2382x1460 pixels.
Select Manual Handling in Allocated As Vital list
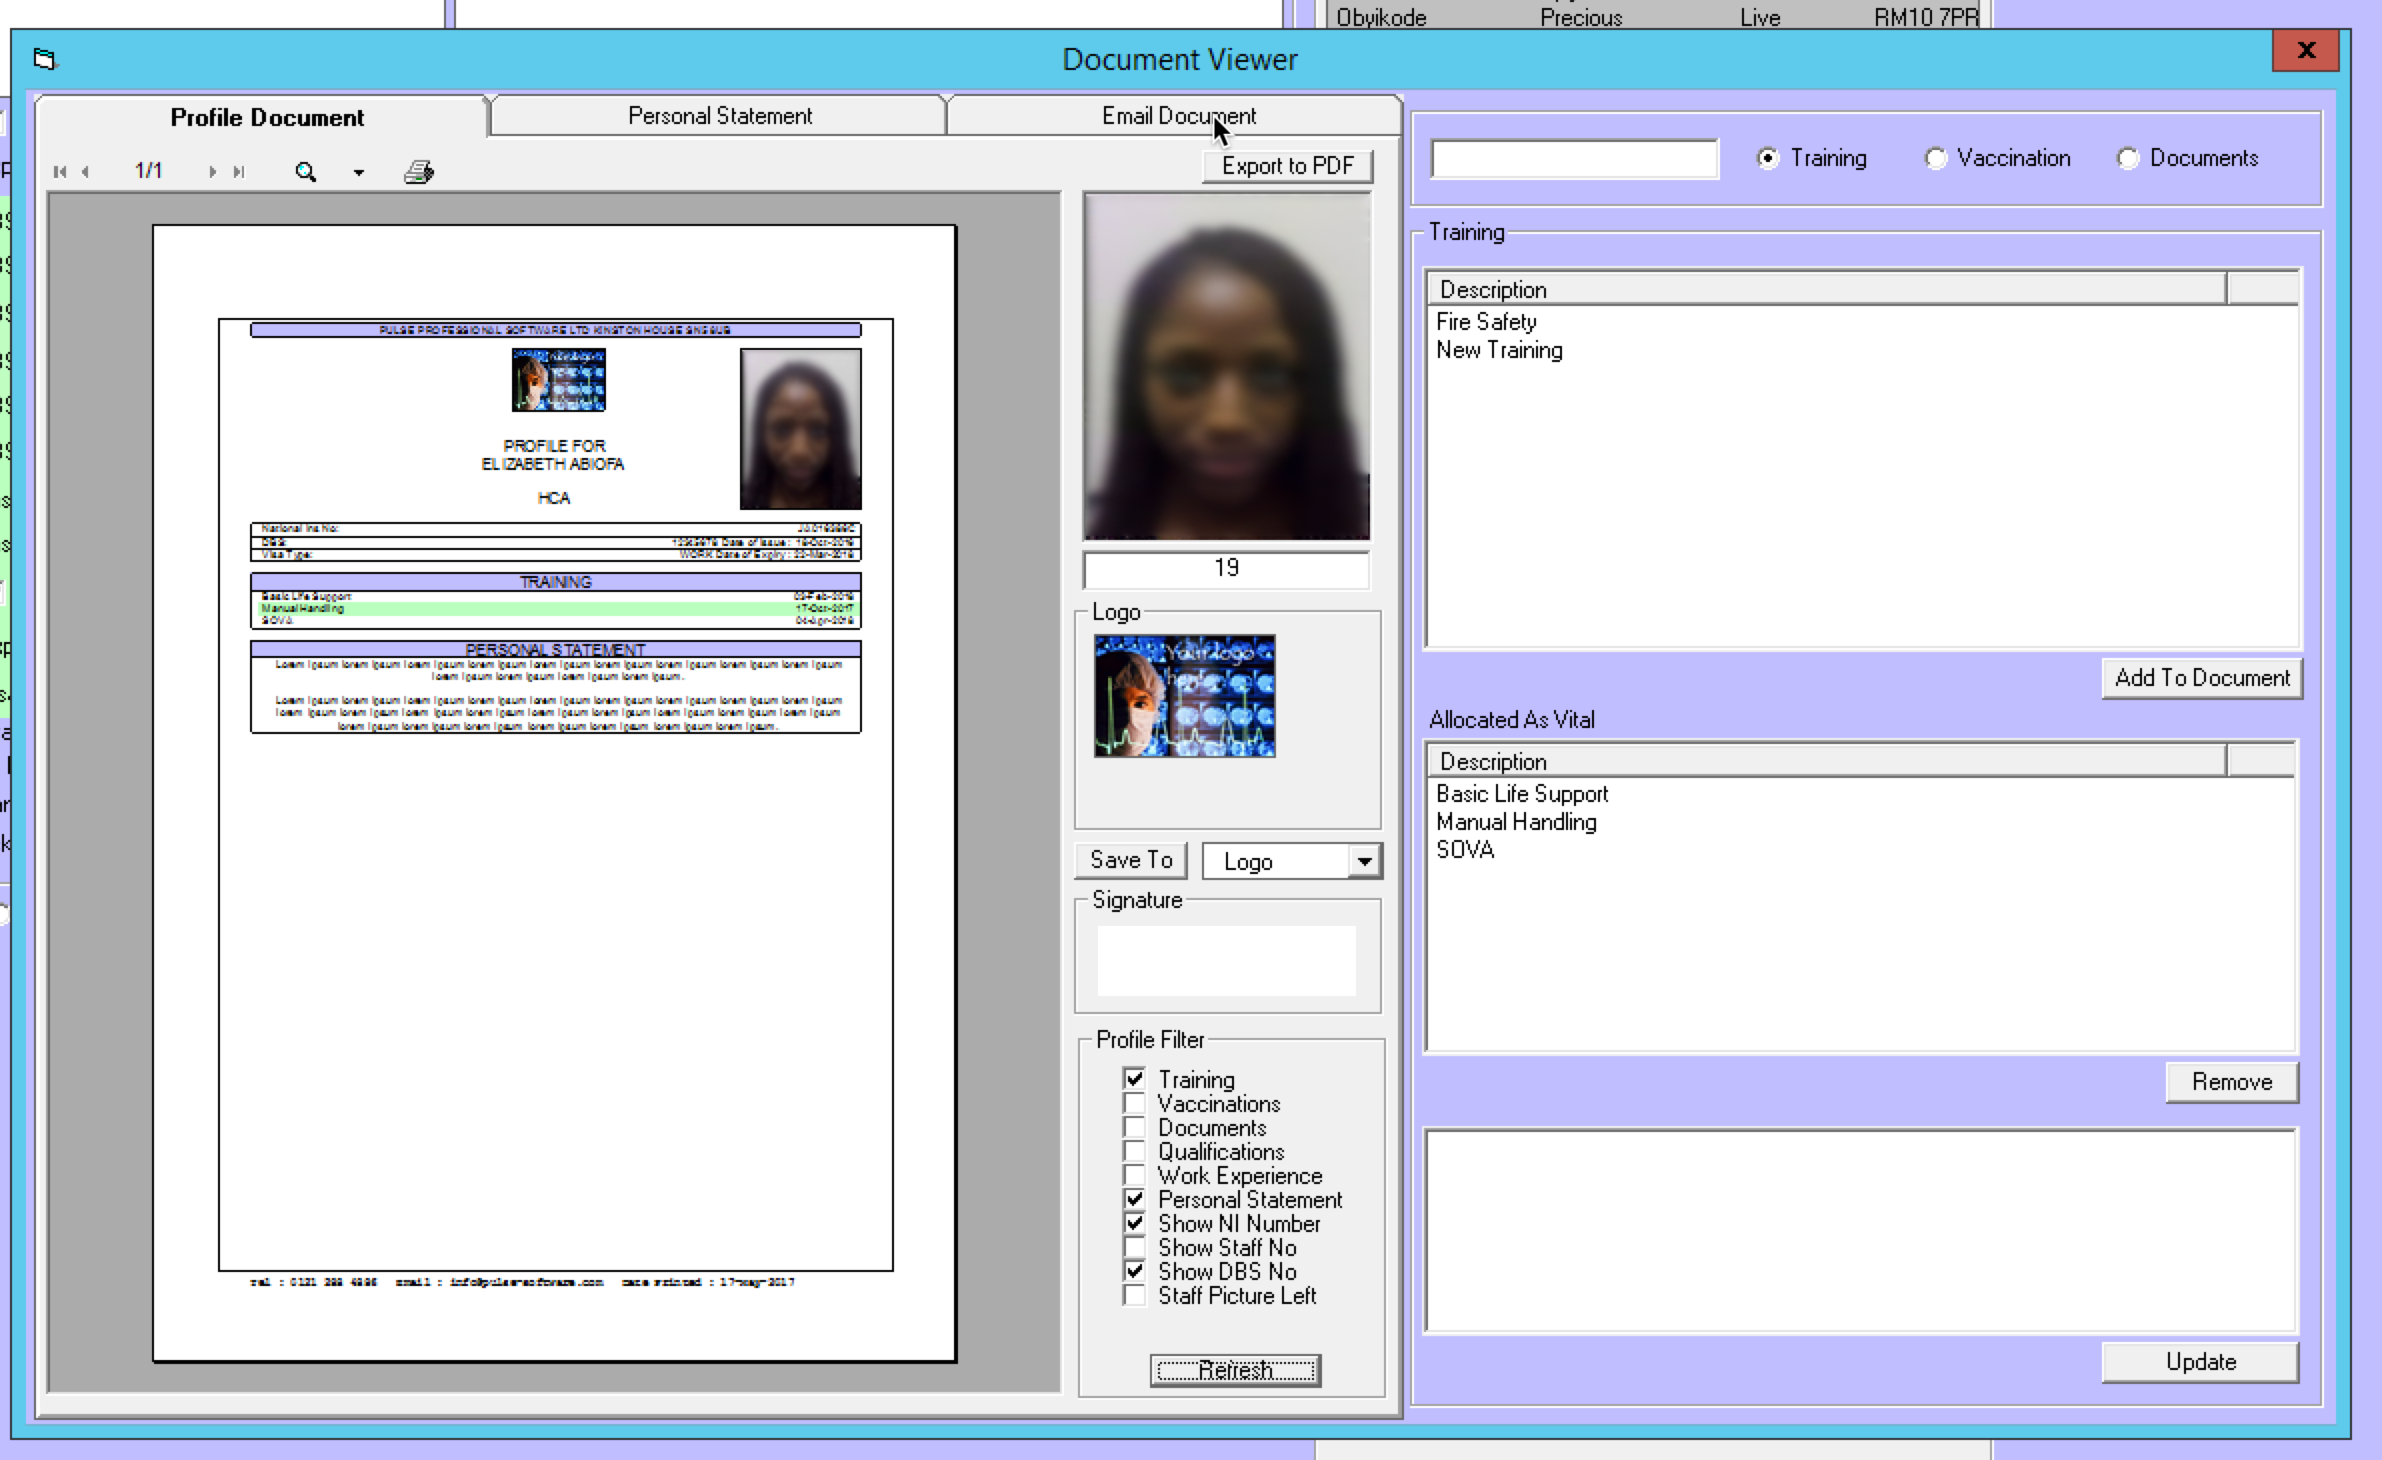(1516, 822)
